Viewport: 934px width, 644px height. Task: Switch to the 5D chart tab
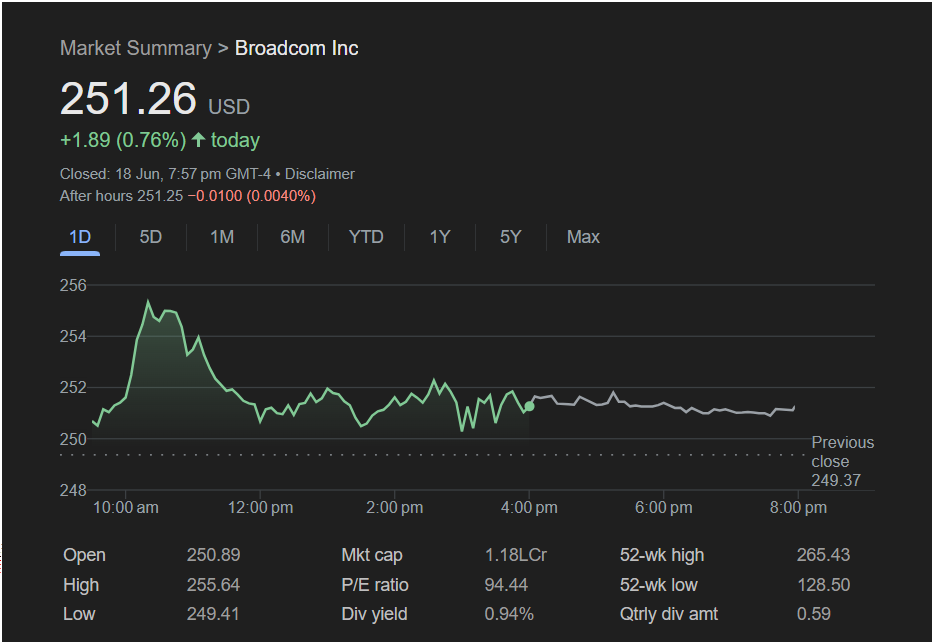pos(151,237)
